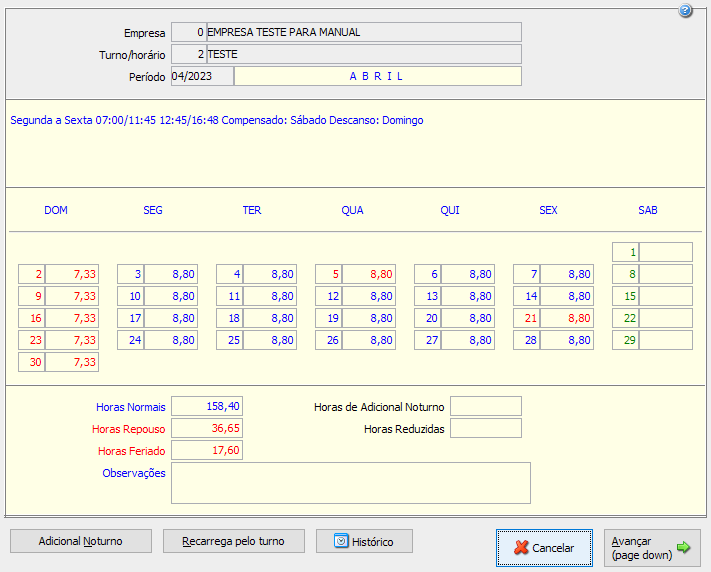Click the Observações text box
The width and height of the screenshot is (711, 572).
point(350,482)
